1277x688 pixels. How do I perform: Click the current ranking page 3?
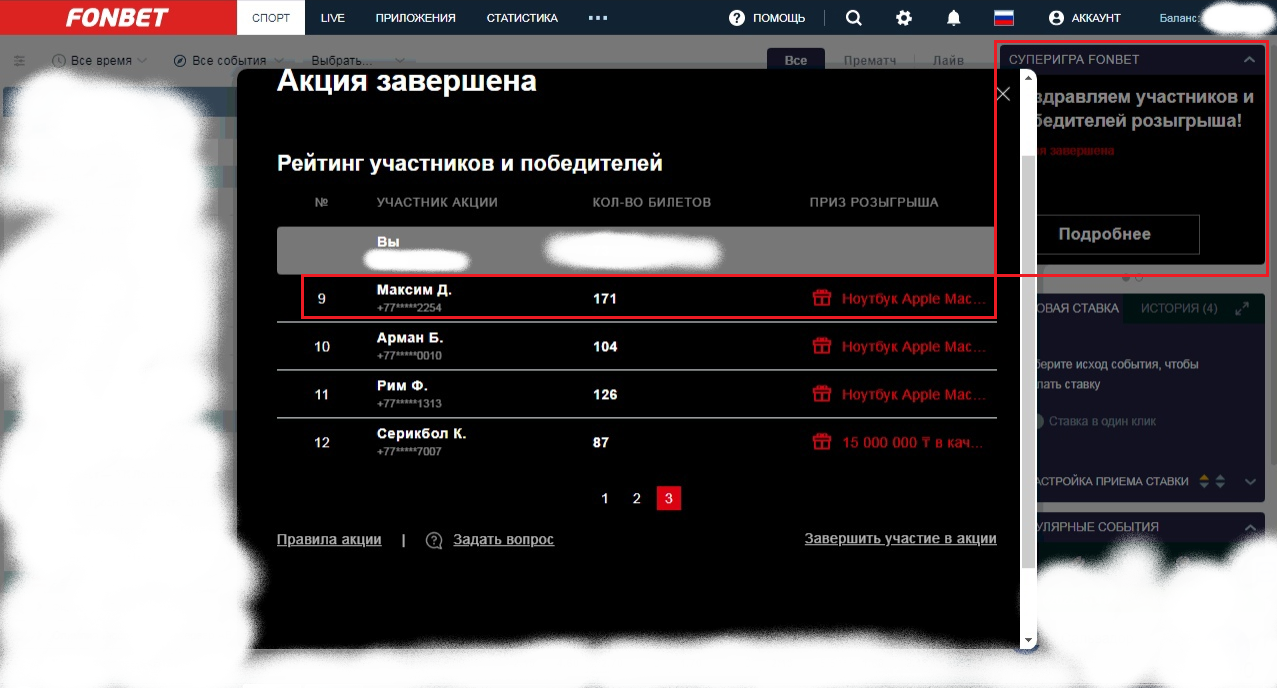click(x=669, y=498)
